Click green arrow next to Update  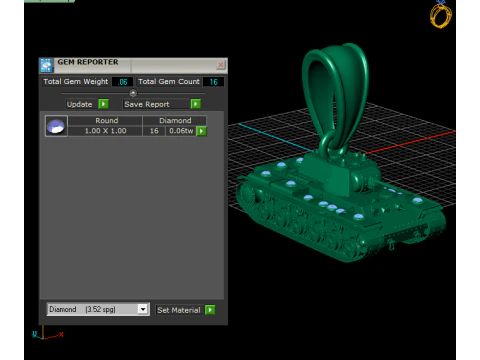click(104, 104)
